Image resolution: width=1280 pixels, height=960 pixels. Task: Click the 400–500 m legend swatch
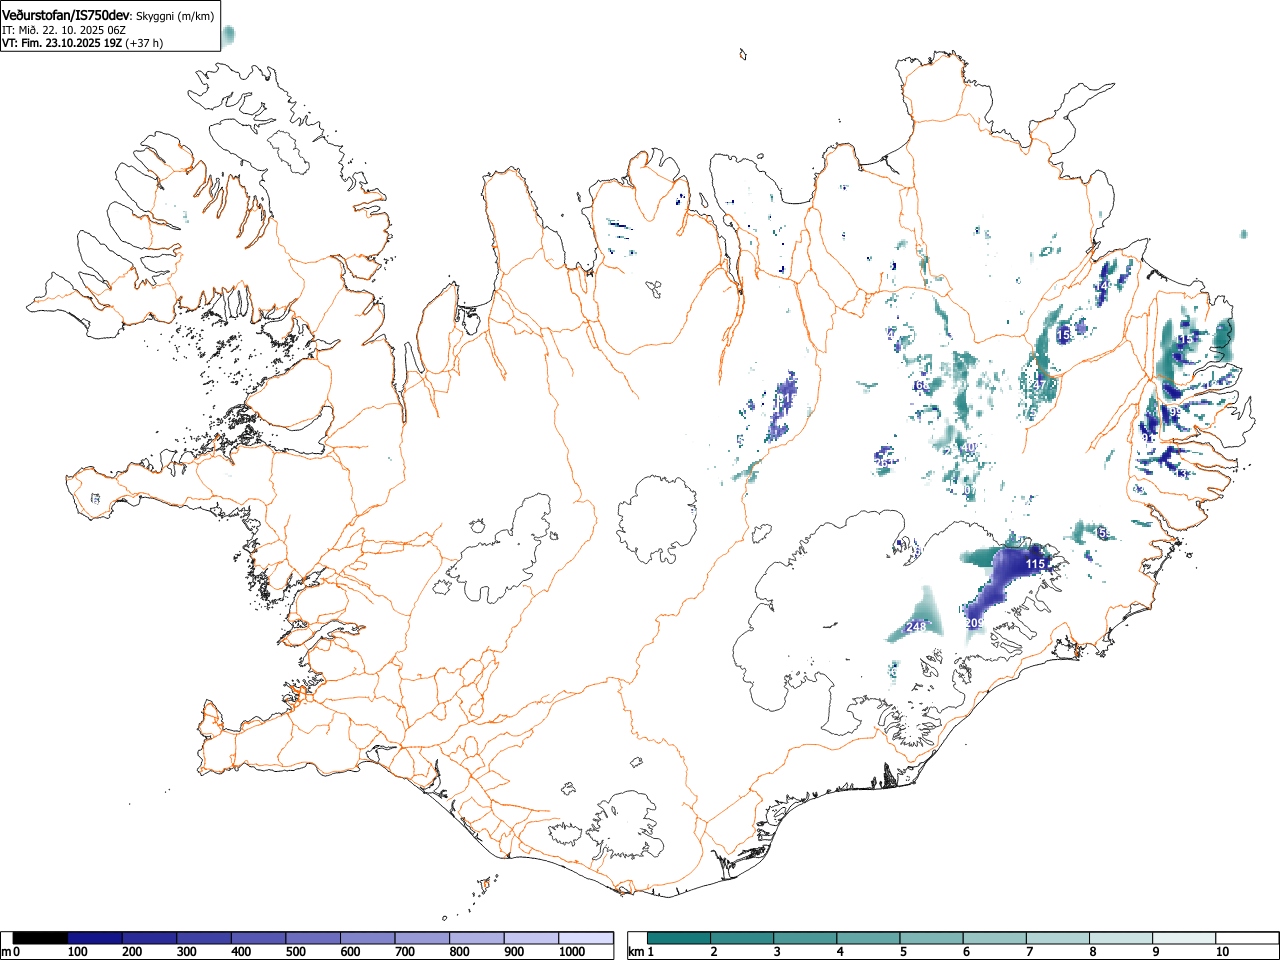pos(259,938)
